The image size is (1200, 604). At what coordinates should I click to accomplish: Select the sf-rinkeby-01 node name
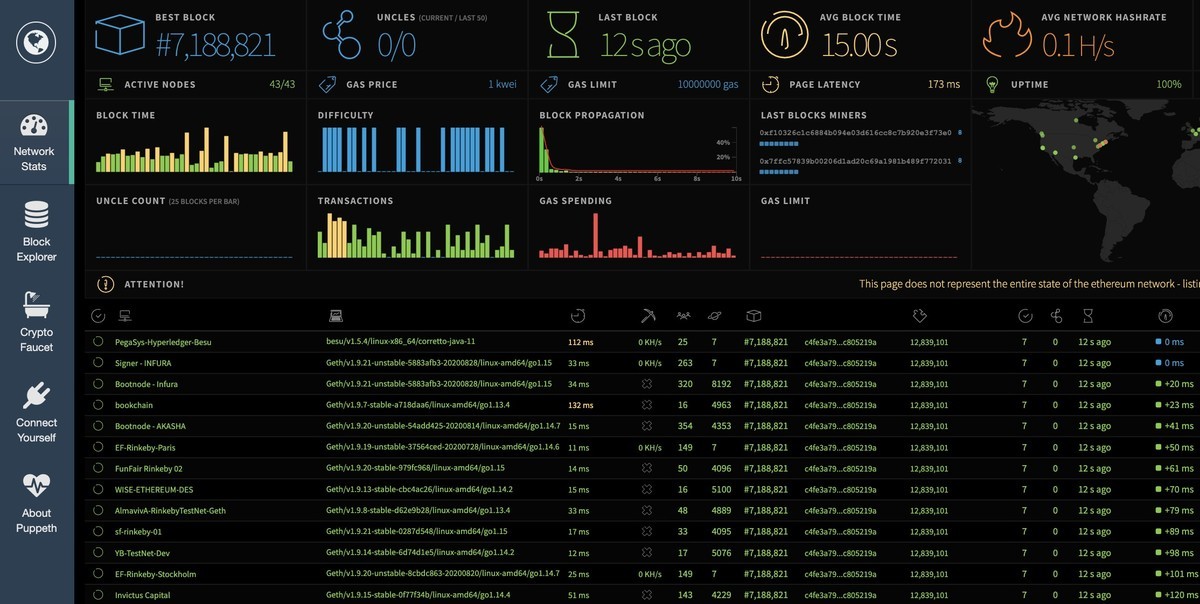tap(138, 531)
